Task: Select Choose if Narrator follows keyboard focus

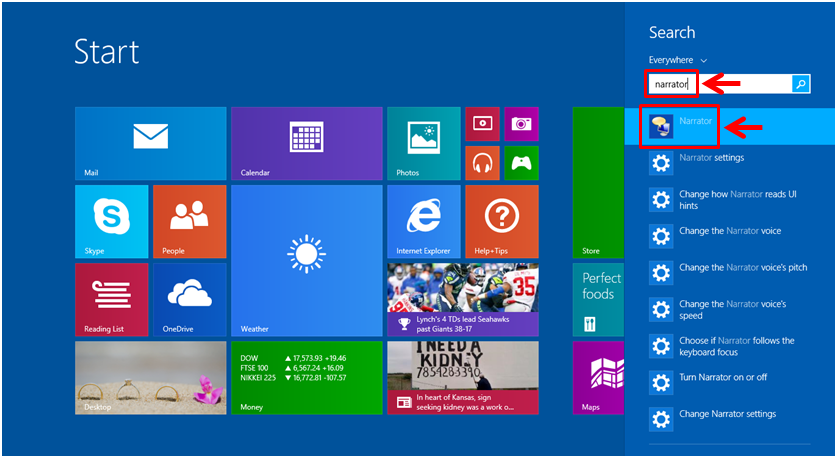Action: coord(730,346)
